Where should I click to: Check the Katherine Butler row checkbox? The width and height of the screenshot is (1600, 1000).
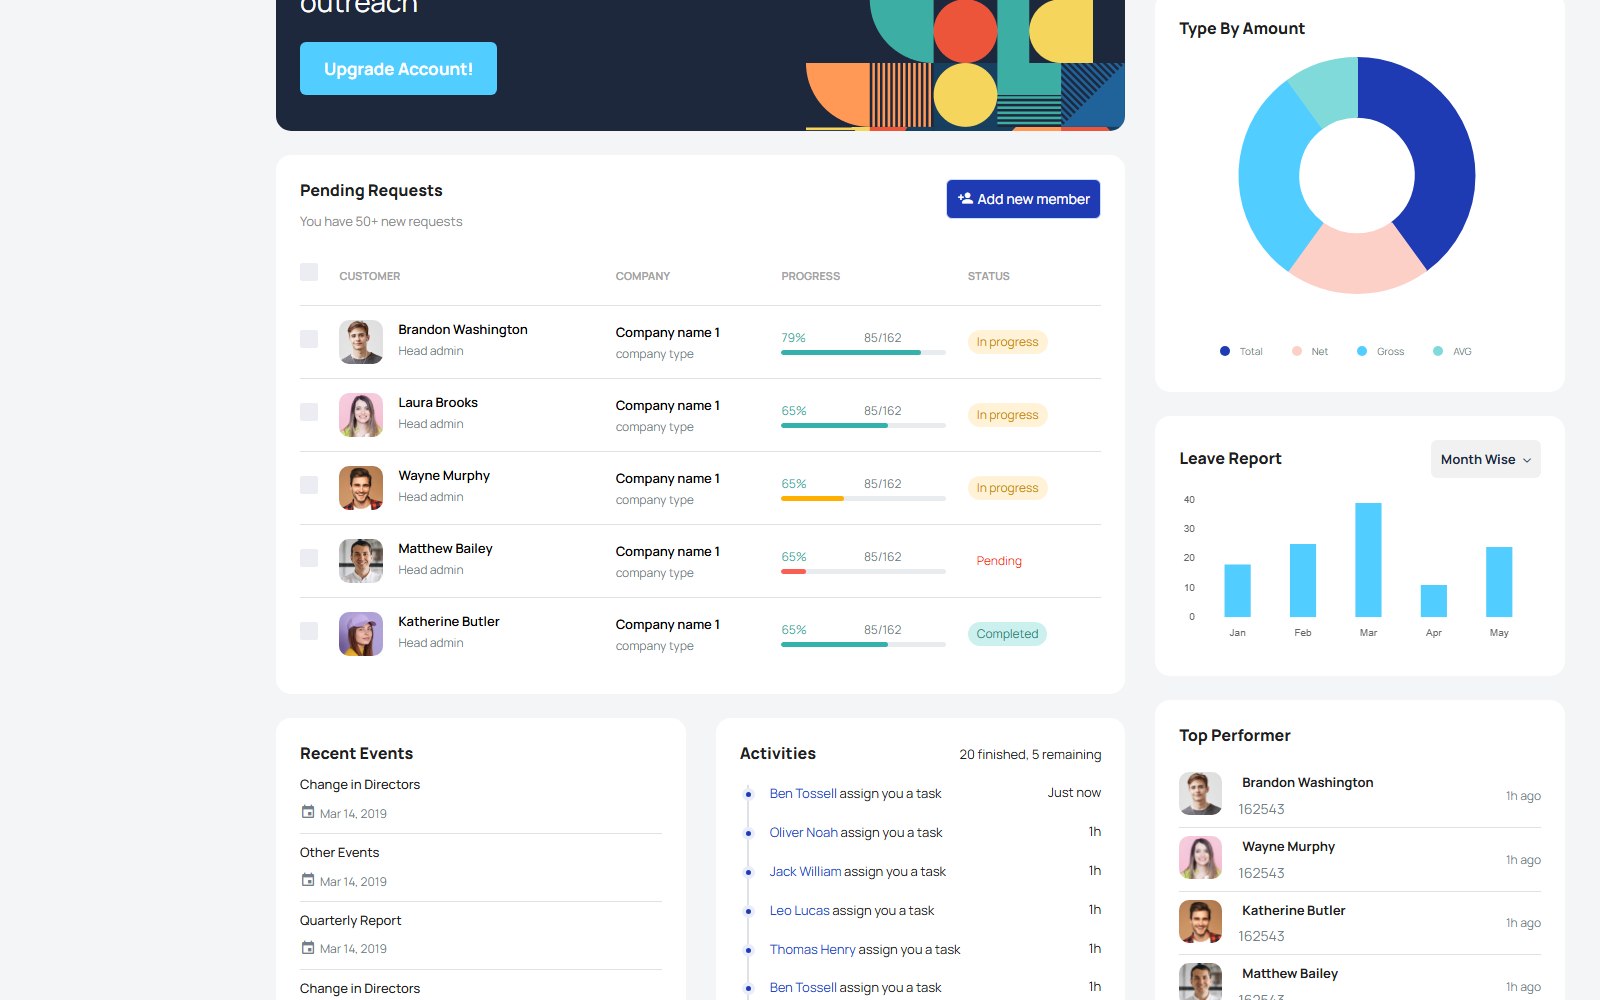[309, 631]
